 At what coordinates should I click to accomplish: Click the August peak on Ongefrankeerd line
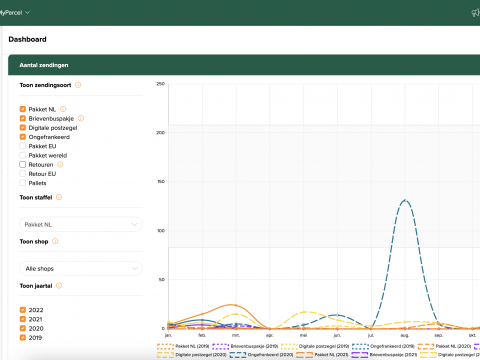tap(405, 200)
